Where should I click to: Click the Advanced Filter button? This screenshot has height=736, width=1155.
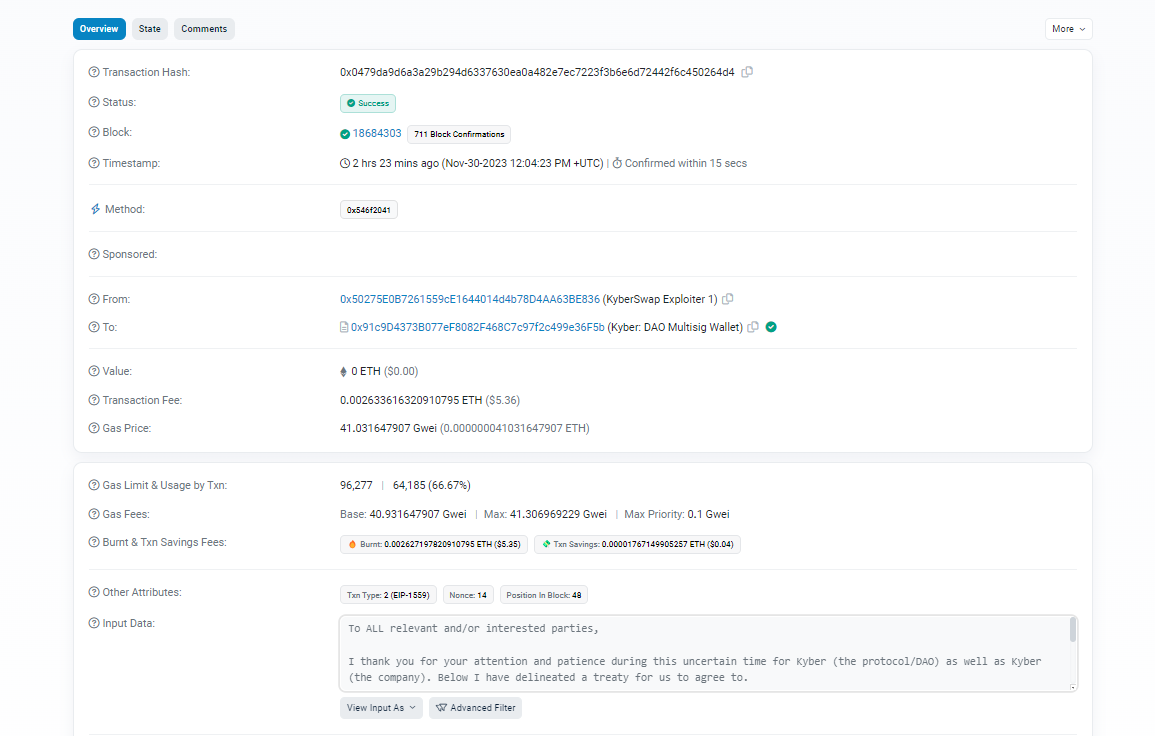475,708
